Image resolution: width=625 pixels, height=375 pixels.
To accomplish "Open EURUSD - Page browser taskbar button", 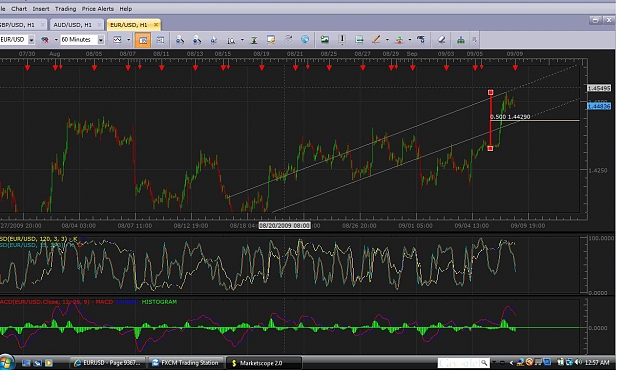I will 107,363.
